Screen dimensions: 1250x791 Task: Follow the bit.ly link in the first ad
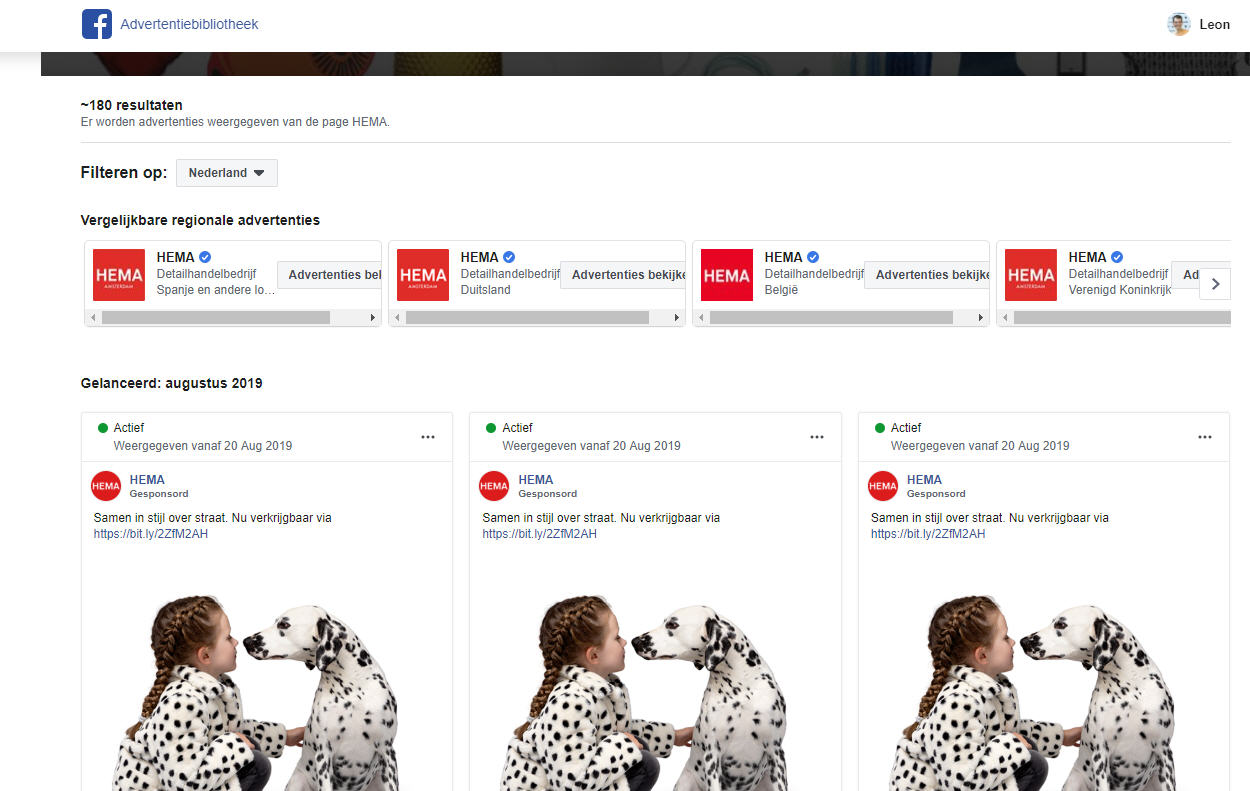point(151,534)
